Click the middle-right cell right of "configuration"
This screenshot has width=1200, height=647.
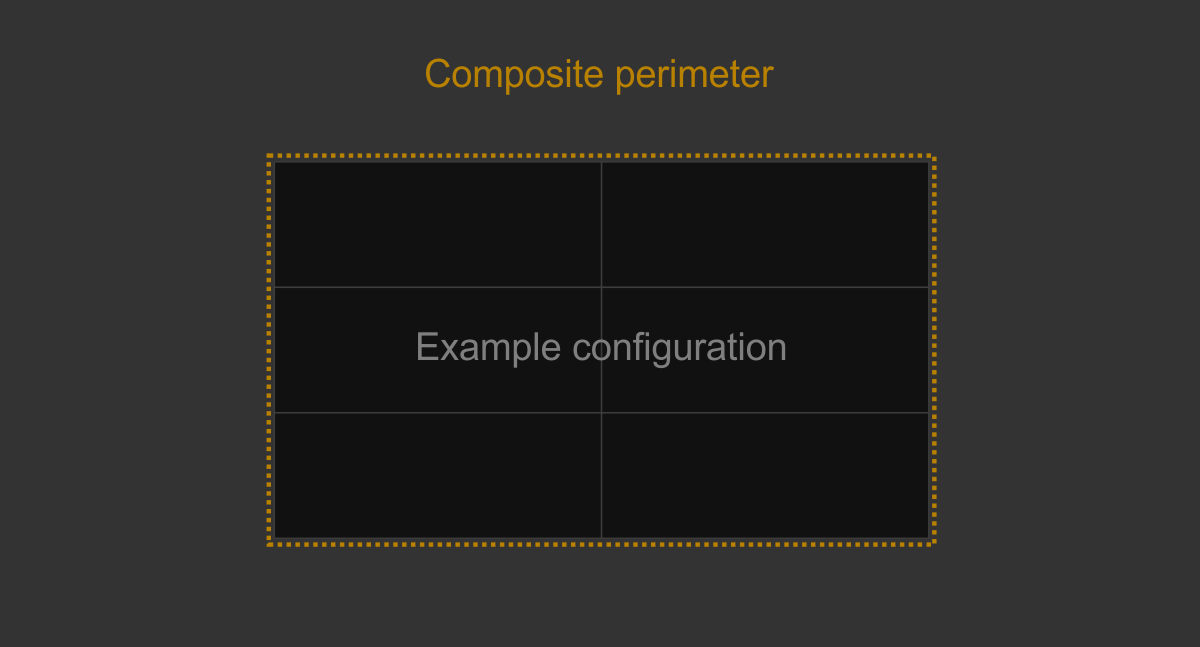click(x=858, y=350)
